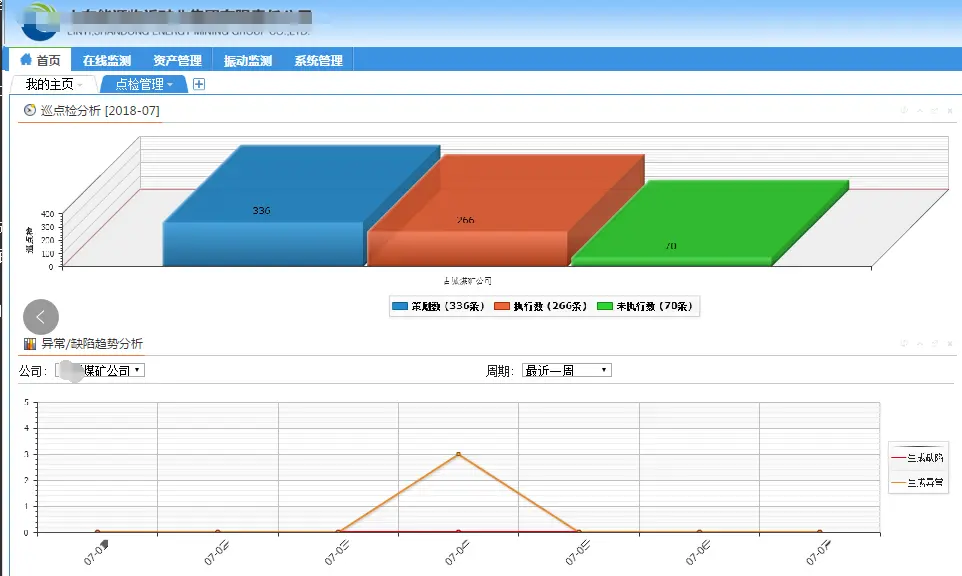The image size is (962, 576).
Task: Open the 周期 dropdown showing 最近一周
Action: coord(567,370)
